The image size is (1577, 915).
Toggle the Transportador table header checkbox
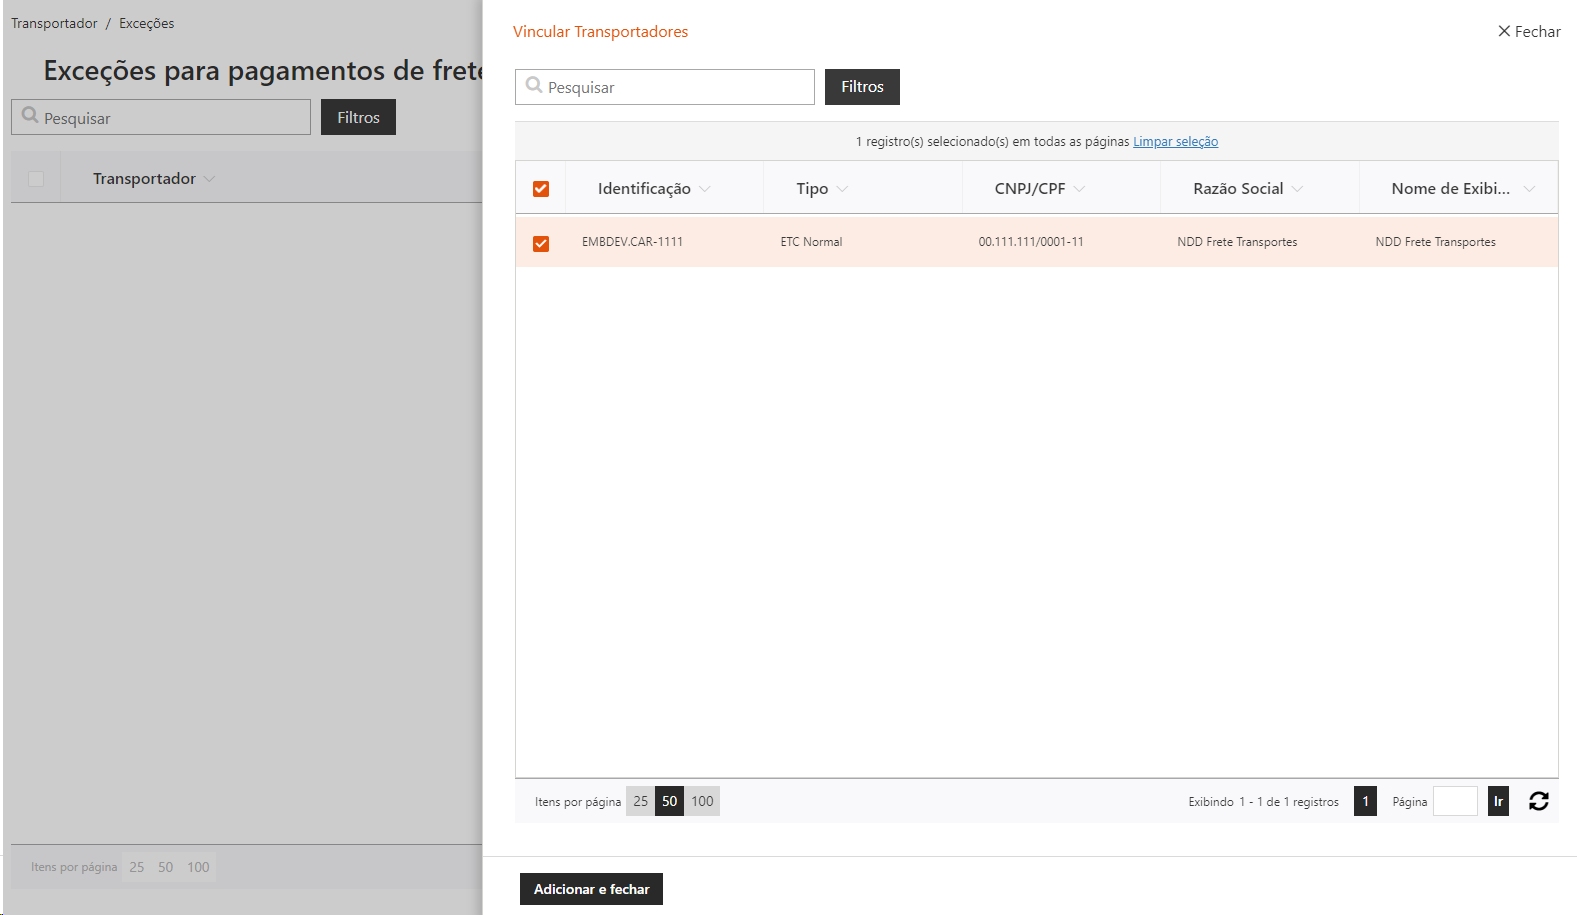(36, 179)
